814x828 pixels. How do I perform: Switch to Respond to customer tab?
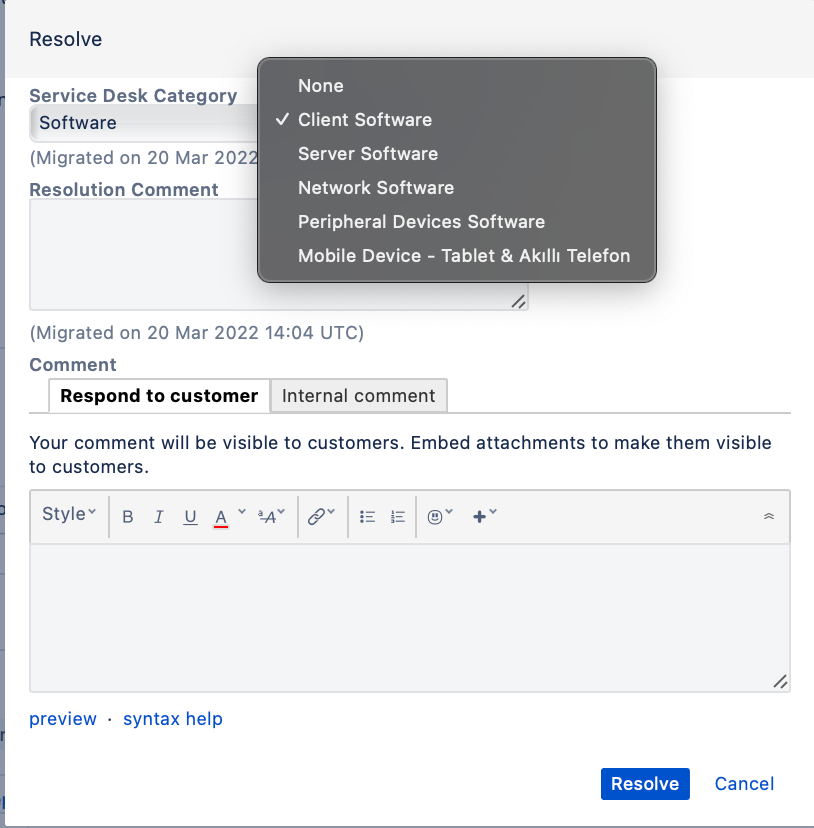[x=159, y=396]
